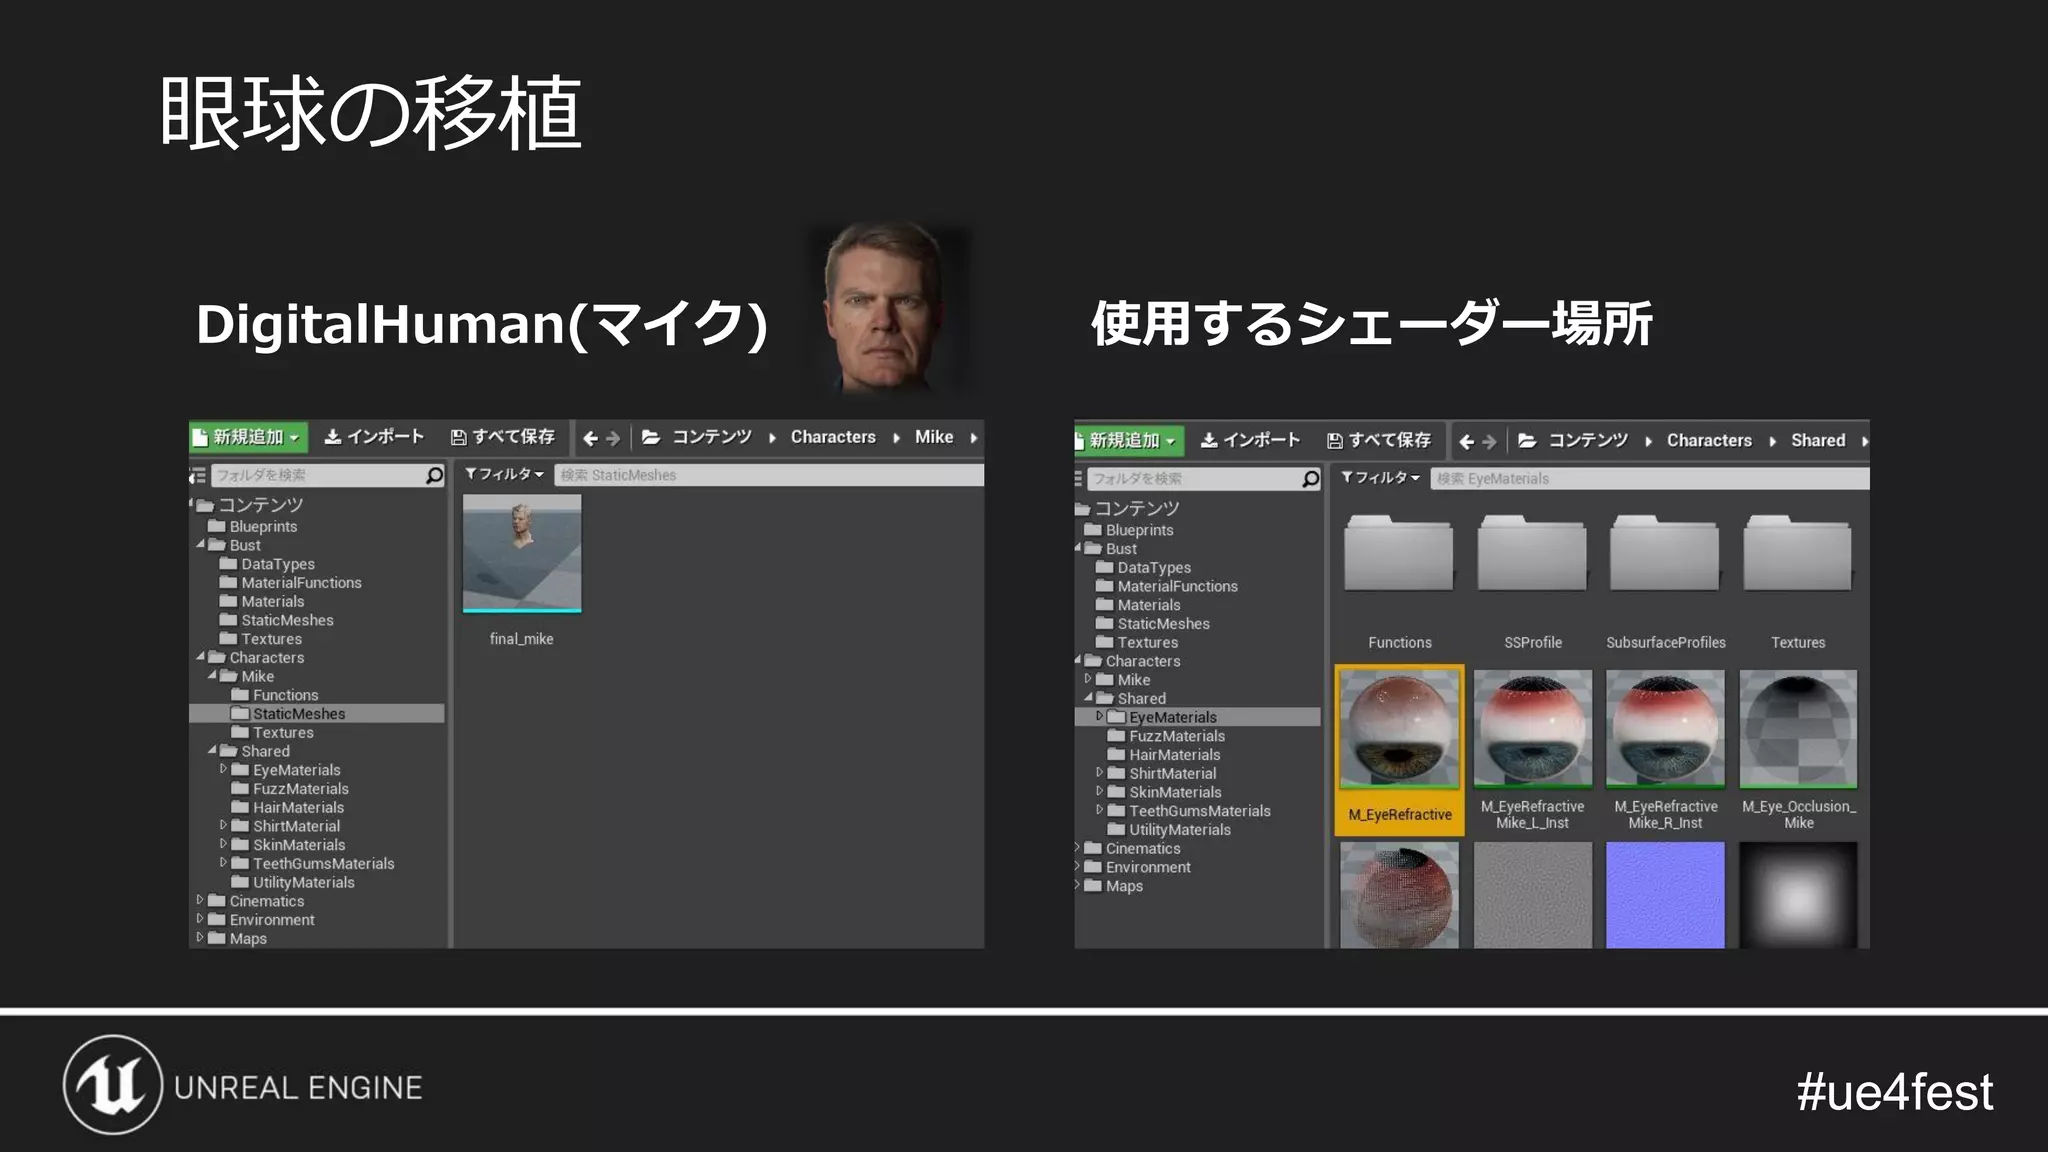Click the Characters breadcrumb in the left browser
This screenshot has width=2048, height=1152.
pyautogui.click(x=833, y=437)
